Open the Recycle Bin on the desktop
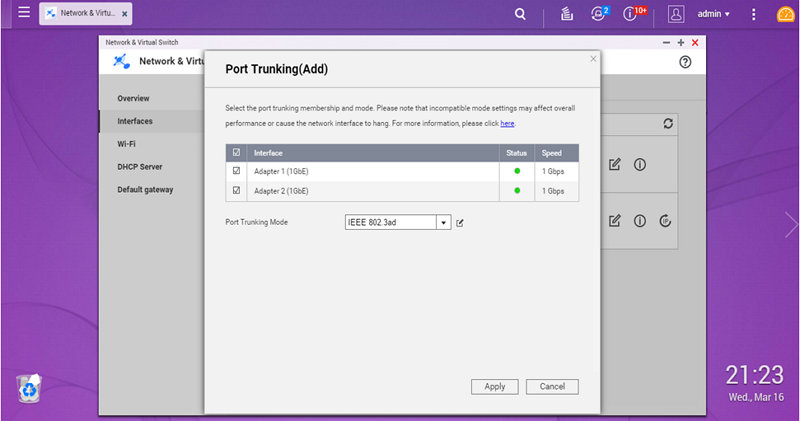 tap(29, 389)
